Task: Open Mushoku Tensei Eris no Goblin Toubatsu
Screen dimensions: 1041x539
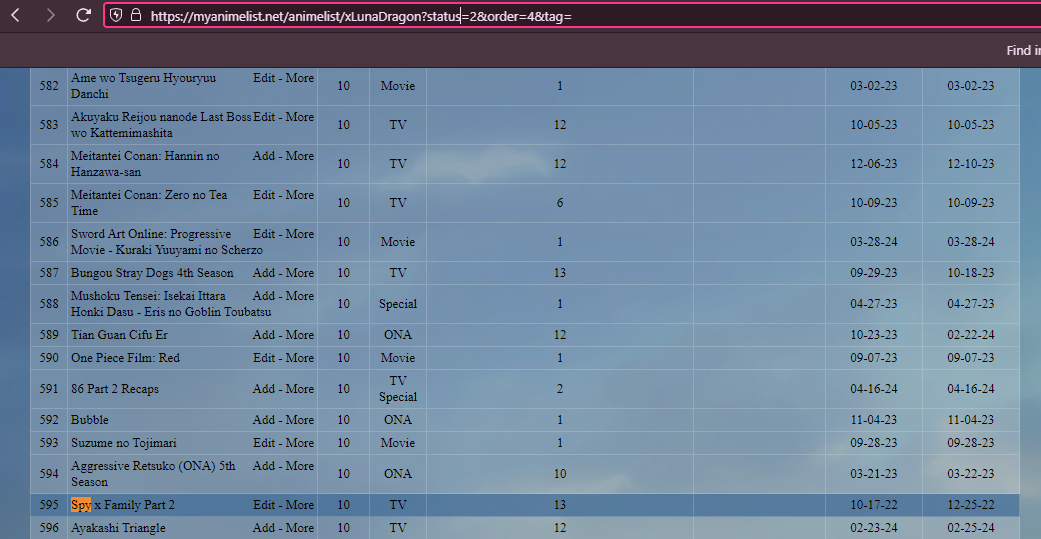Action: (171, 304)
